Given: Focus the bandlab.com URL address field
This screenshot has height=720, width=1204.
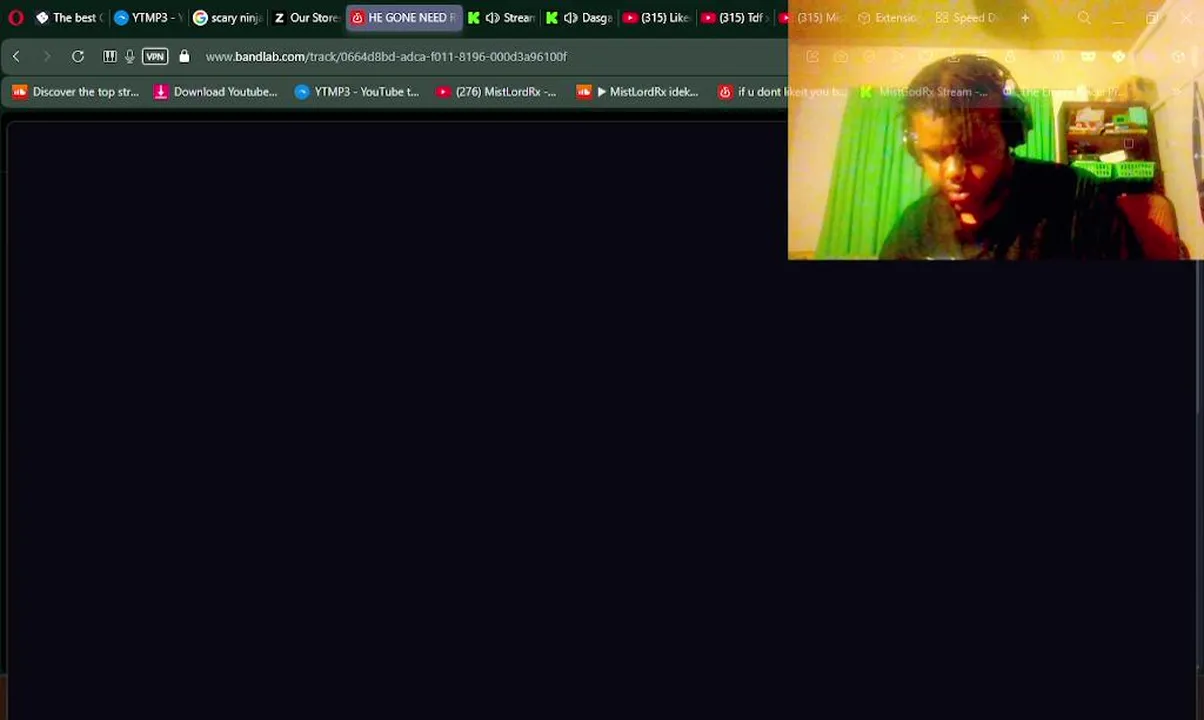Looking at the screenshot, I should [386, 57].
